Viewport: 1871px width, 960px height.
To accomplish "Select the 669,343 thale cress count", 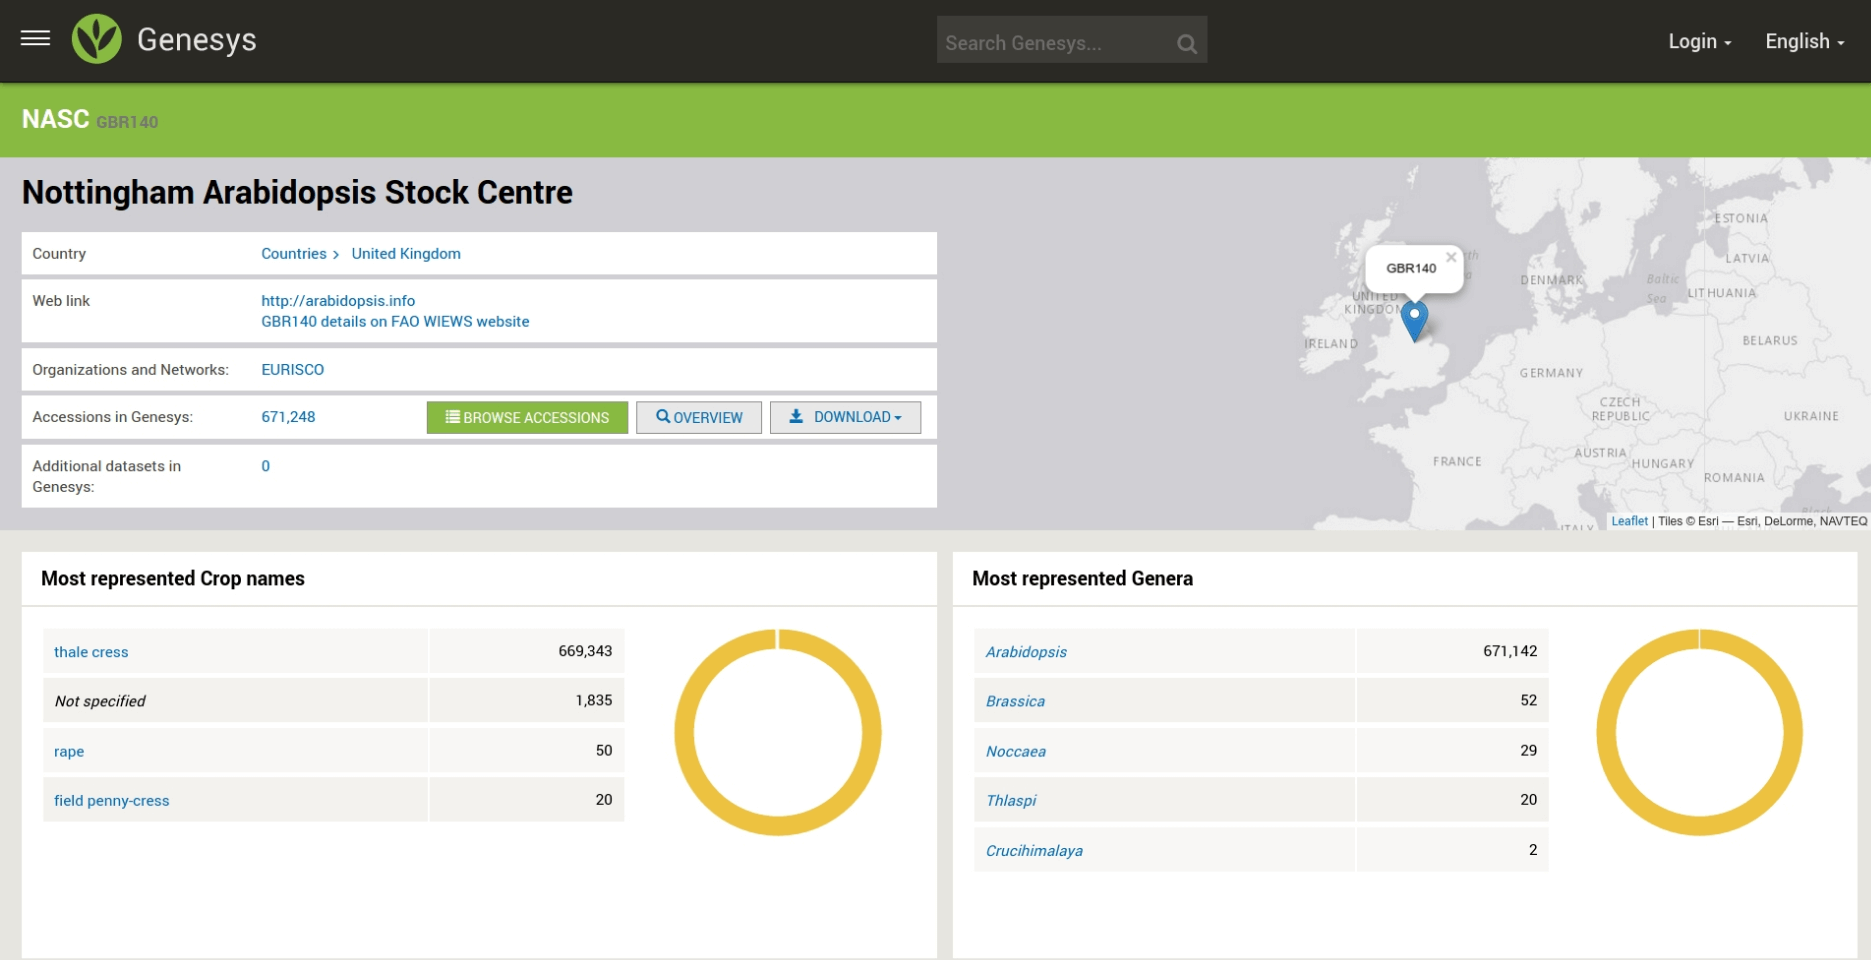I will [585, 651].
